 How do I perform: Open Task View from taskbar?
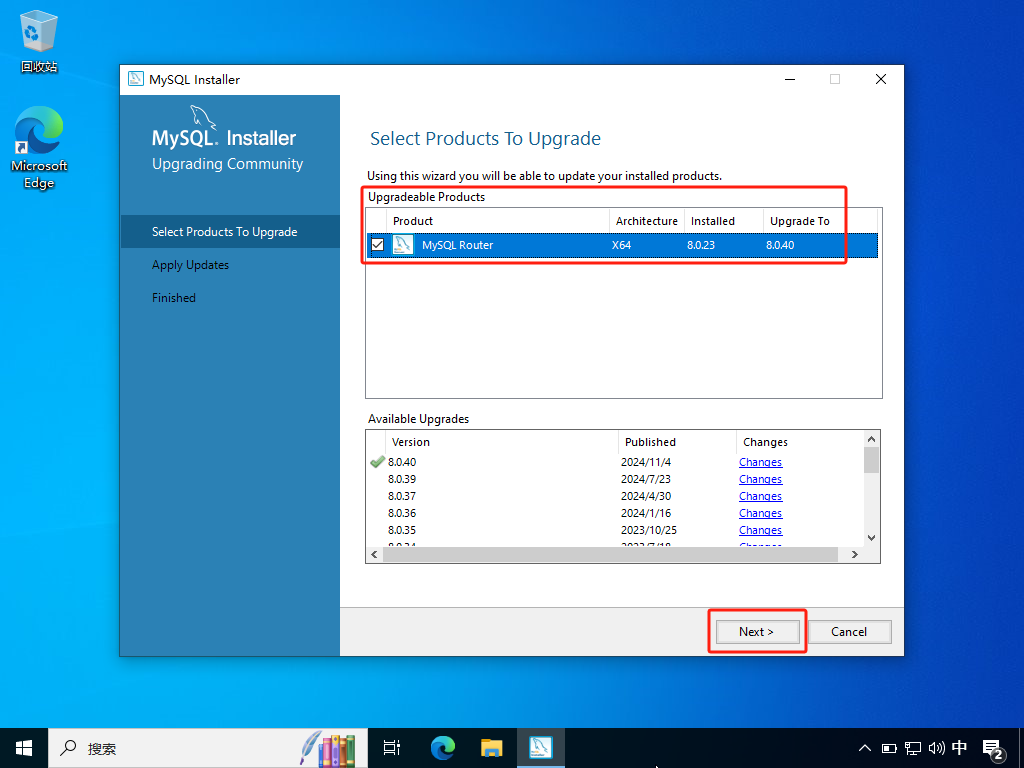tap(392, 747)
